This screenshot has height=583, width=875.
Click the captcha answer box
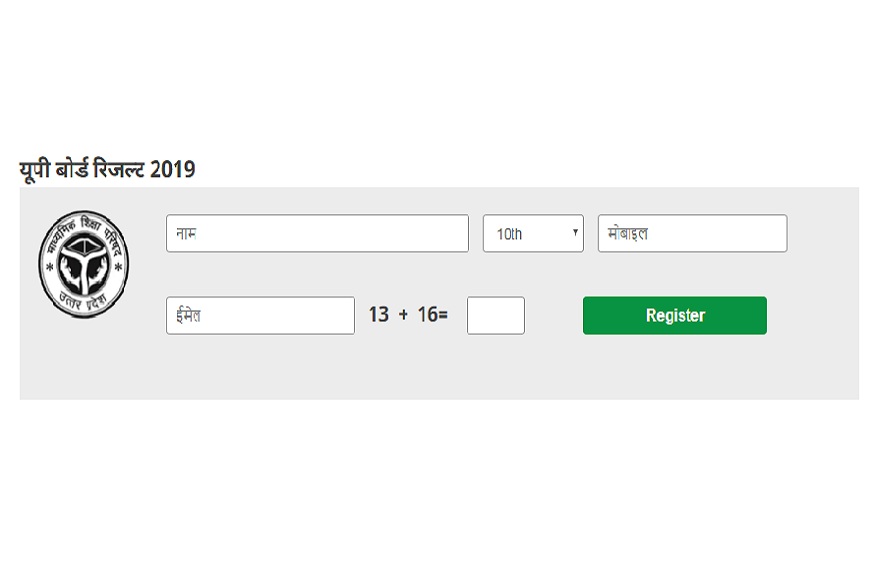pos(495,315)
